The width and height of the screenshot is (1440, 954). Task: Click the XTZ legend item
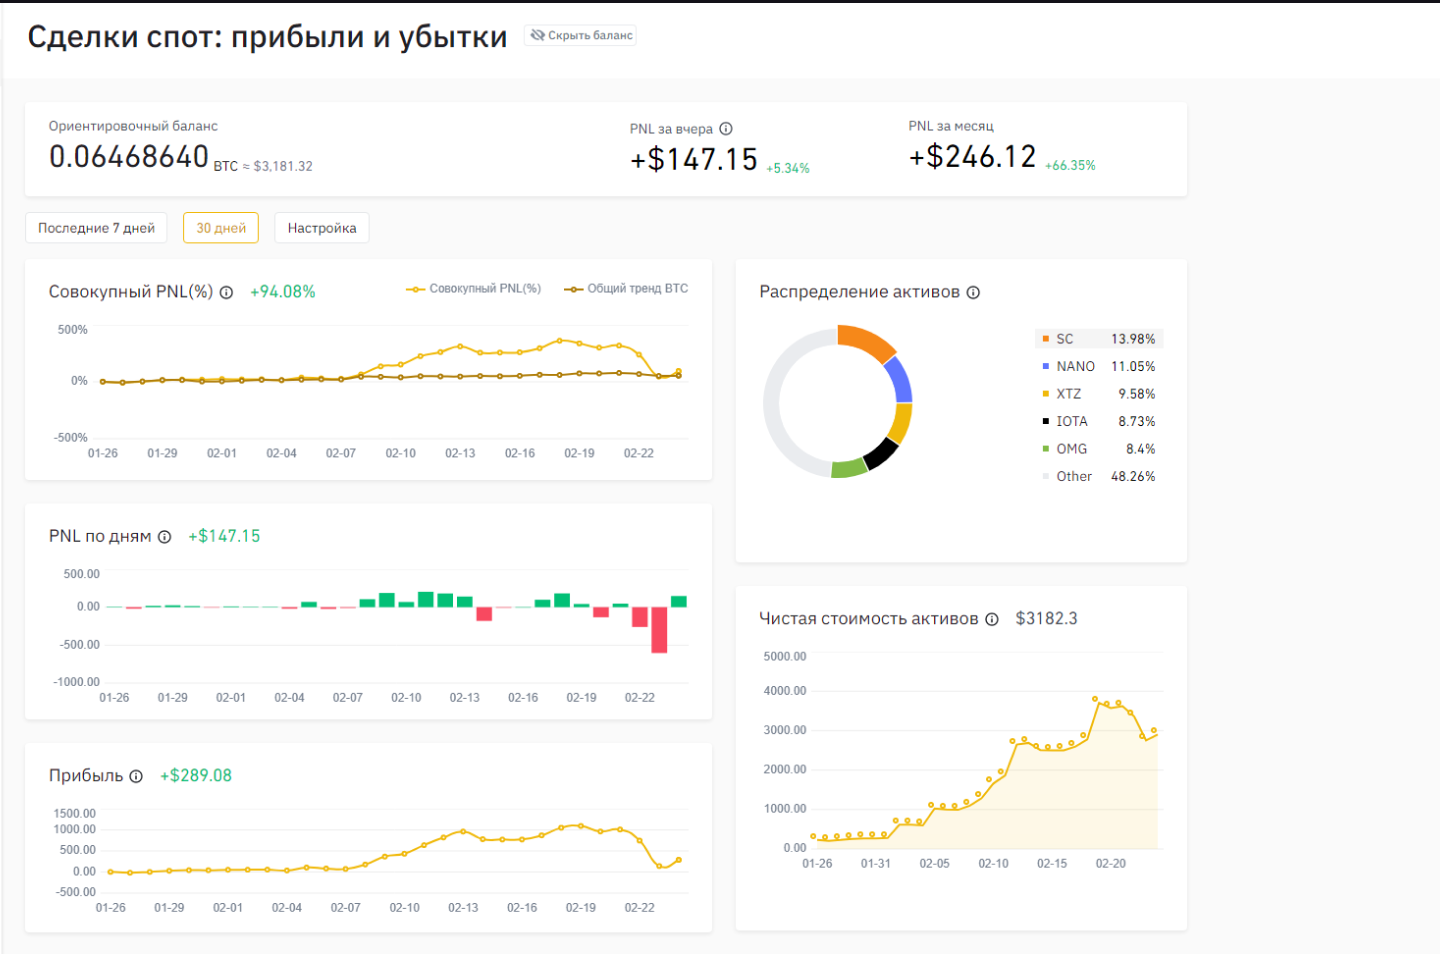tap(1068, 394)
